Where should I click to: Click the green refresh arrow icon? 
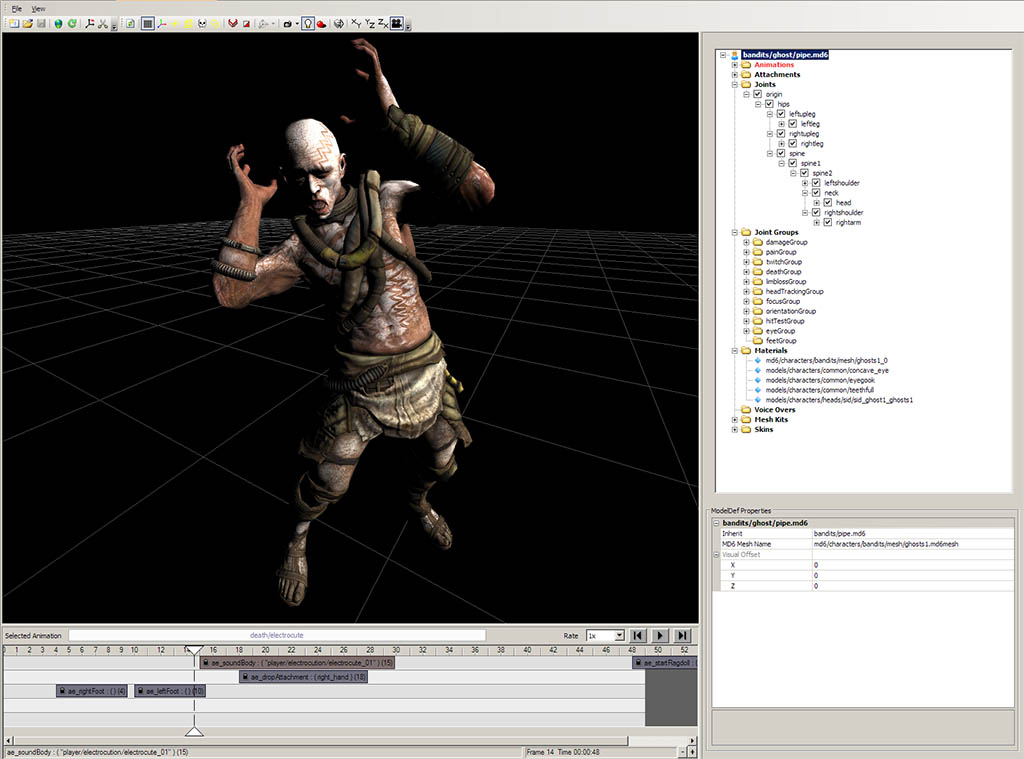[72, 24]
